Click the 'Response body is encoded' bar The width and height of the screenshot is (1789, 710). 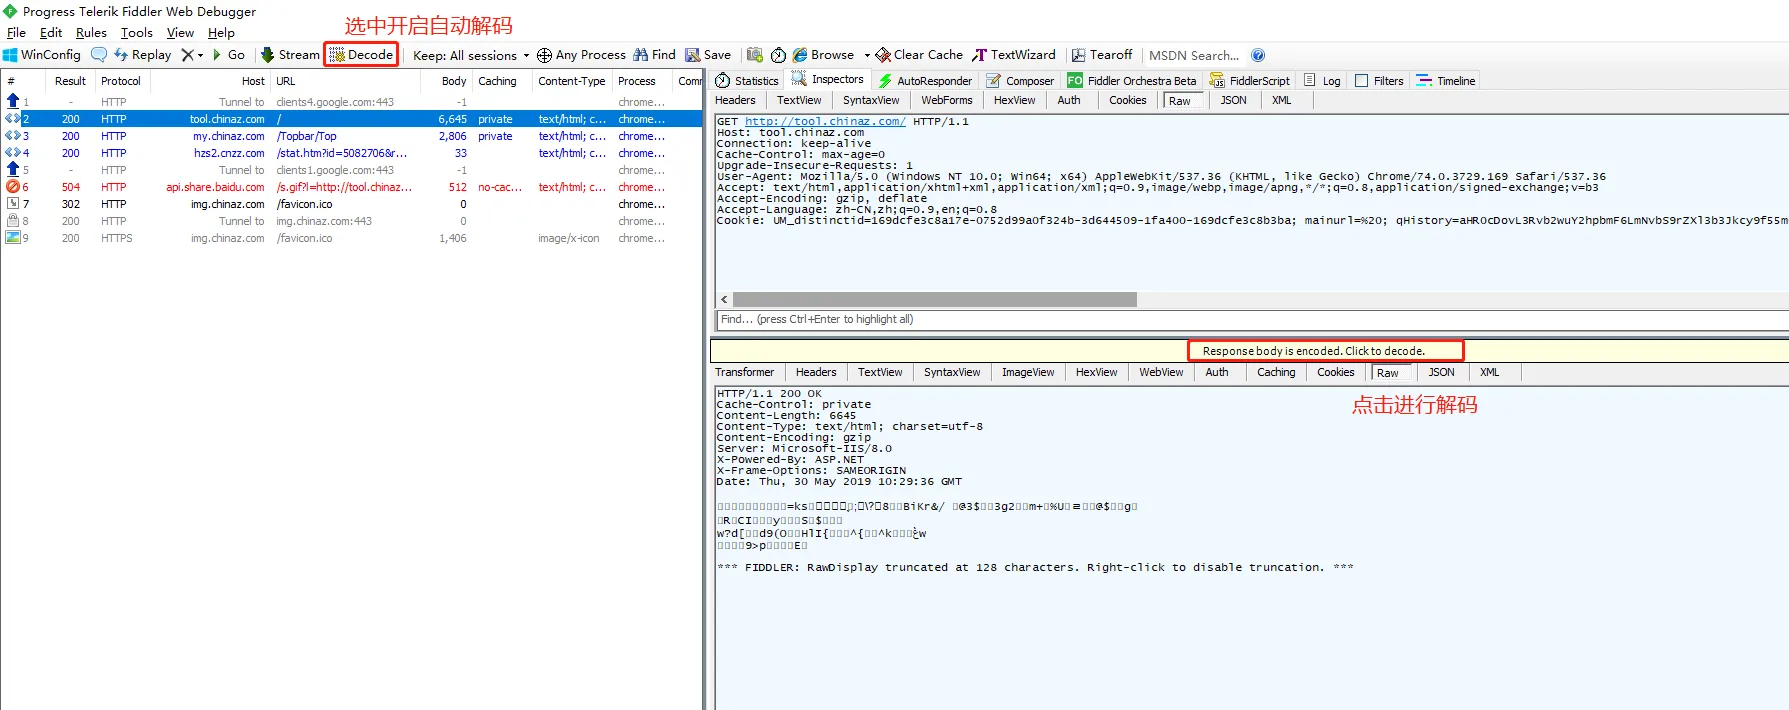pos(1313,351)
